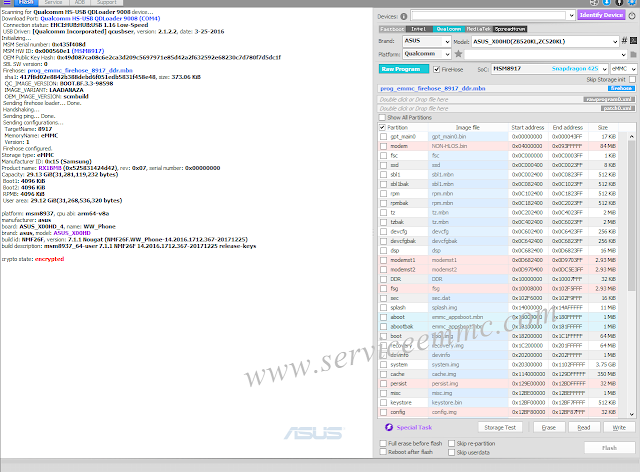Click the dark square icon after the hash
640x472 pixels.
click(x=633, y=40)
